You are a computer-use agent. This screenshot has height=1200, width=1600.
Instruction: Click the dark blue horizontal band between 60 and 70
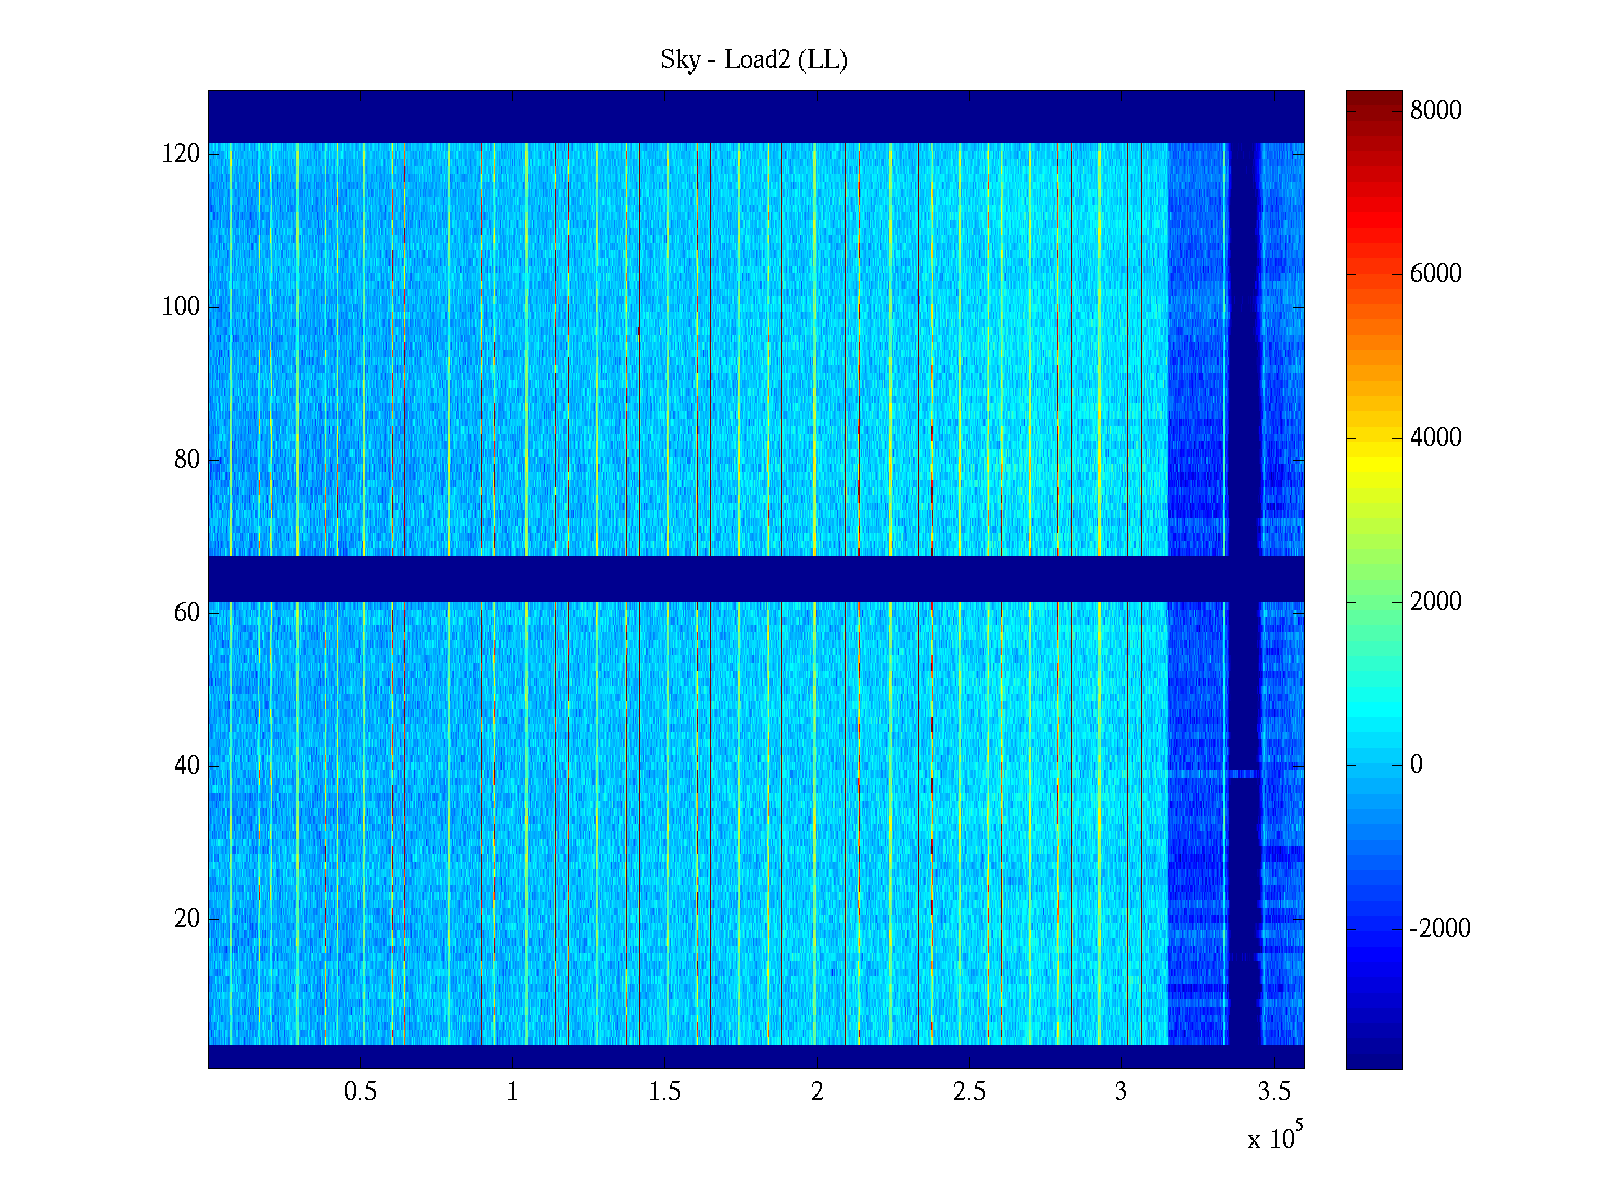[x=700, y=578]
